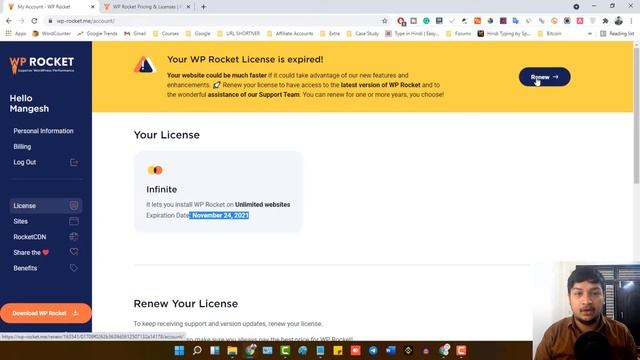640x360 pixels.
Task: Open Telegram from the taskbar
Action: (373, 351)
